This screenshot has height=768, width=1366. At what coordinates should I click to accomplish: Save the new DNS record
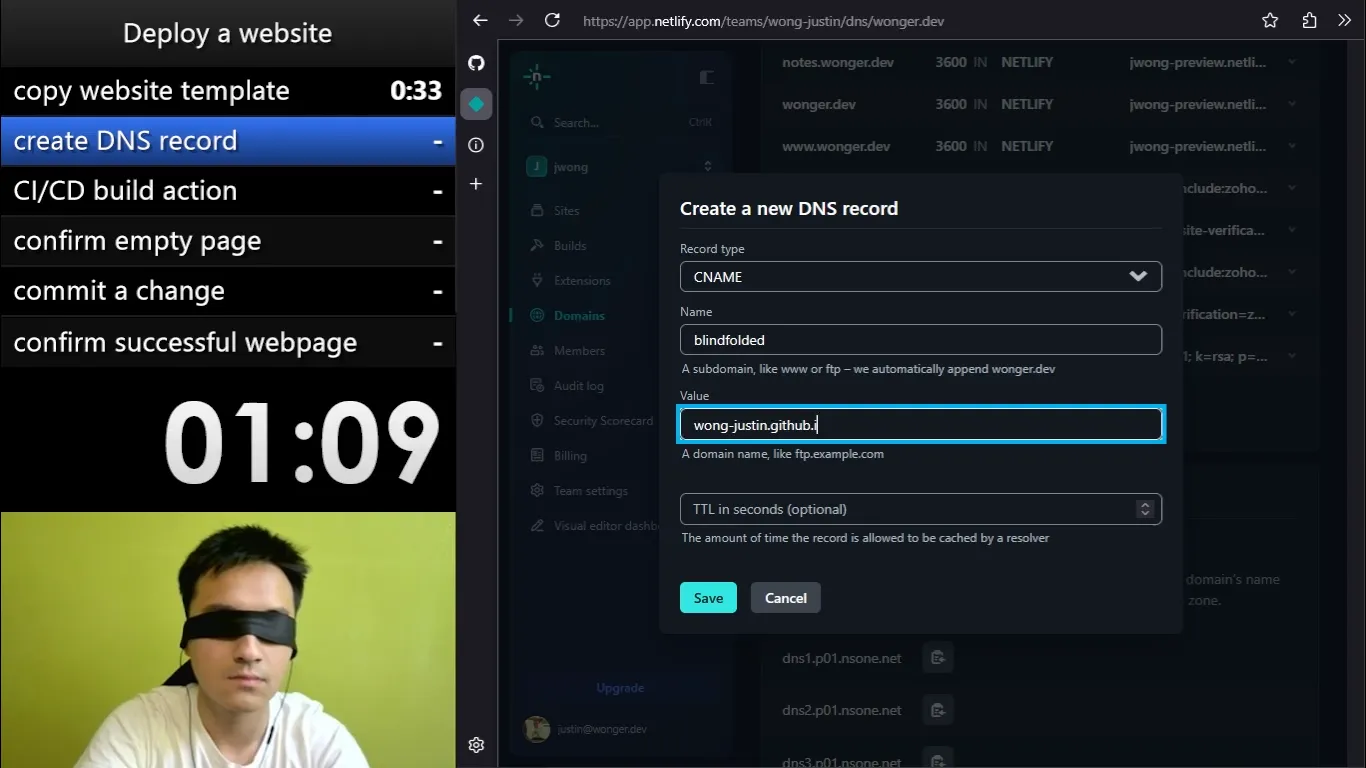(708, 598)
